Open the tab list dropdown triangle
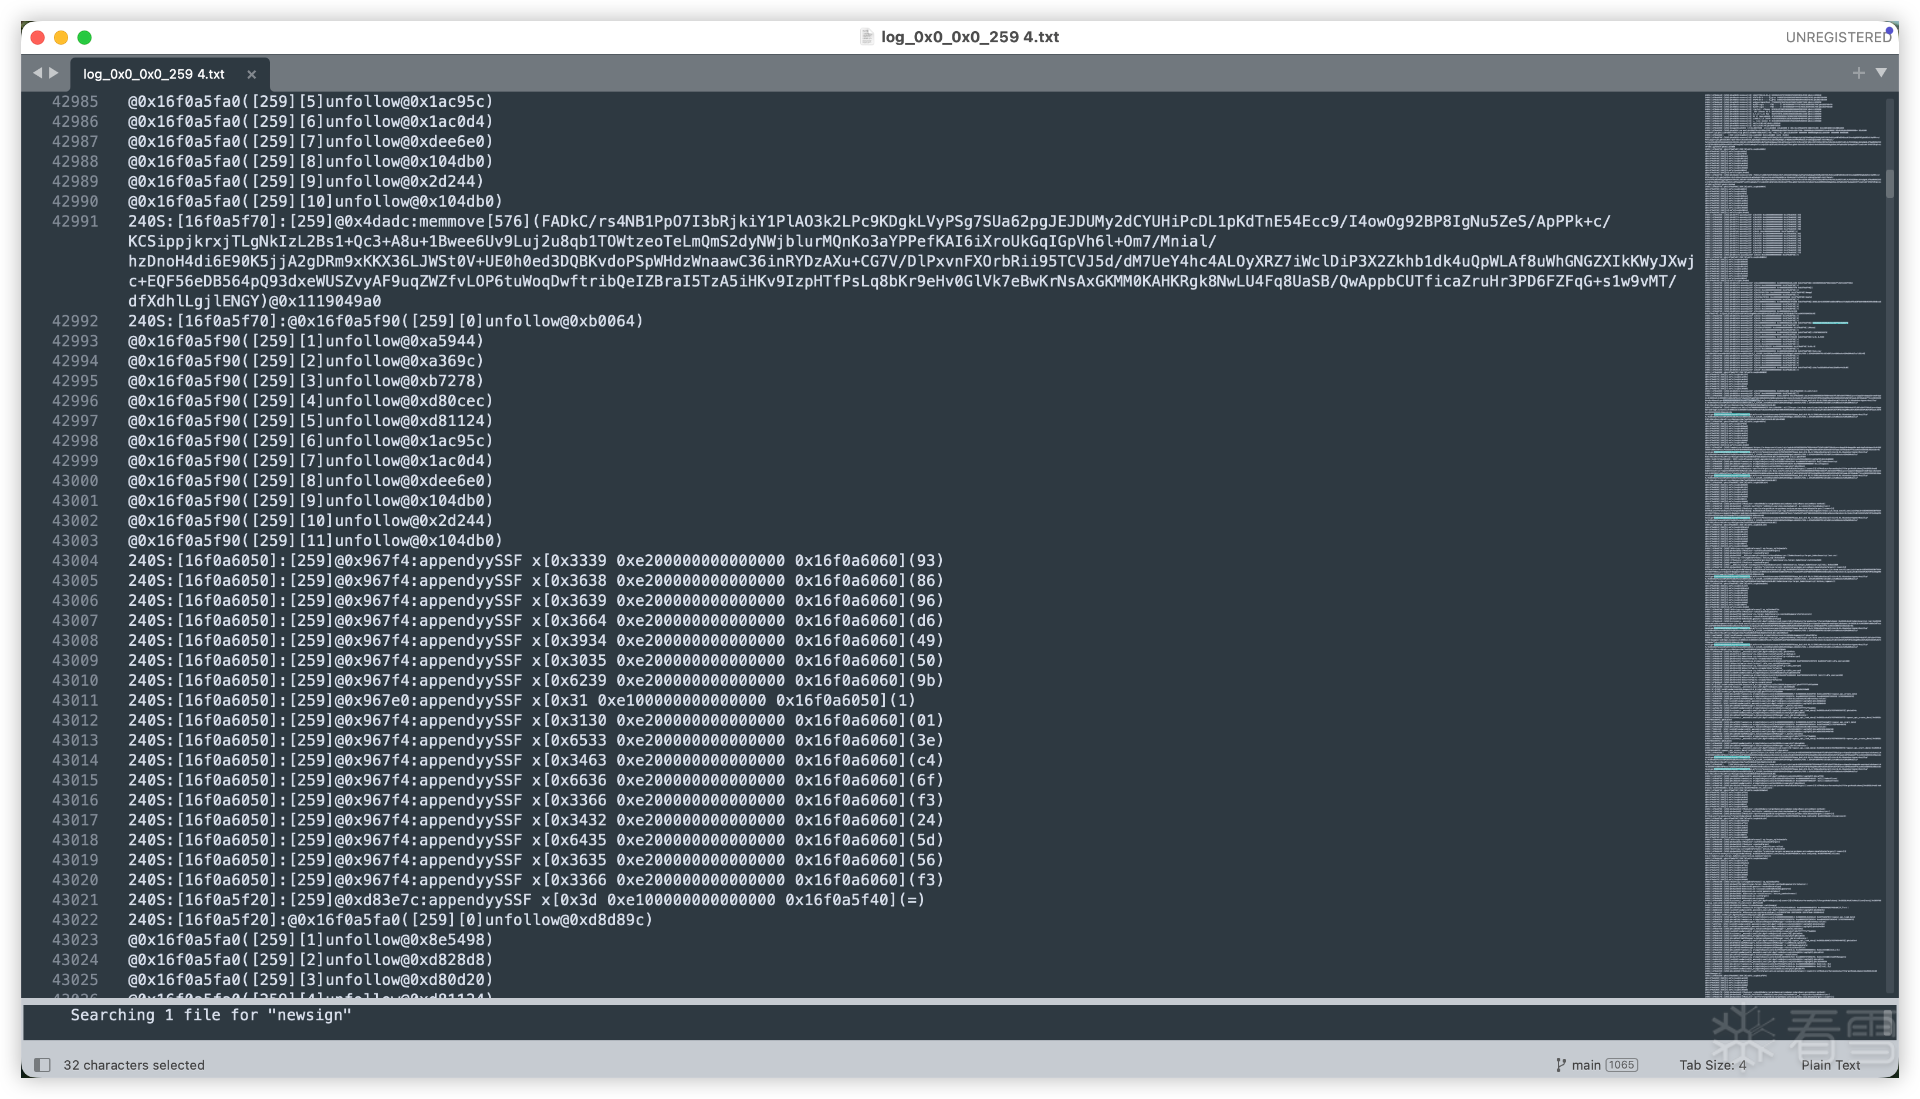 (x=1881, y=73)
